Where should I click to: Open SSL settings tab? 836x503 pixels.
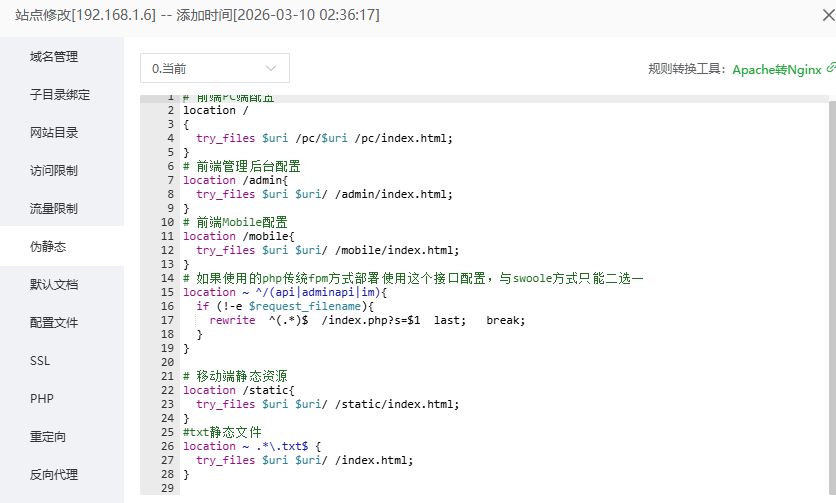(x=40, y=361)
